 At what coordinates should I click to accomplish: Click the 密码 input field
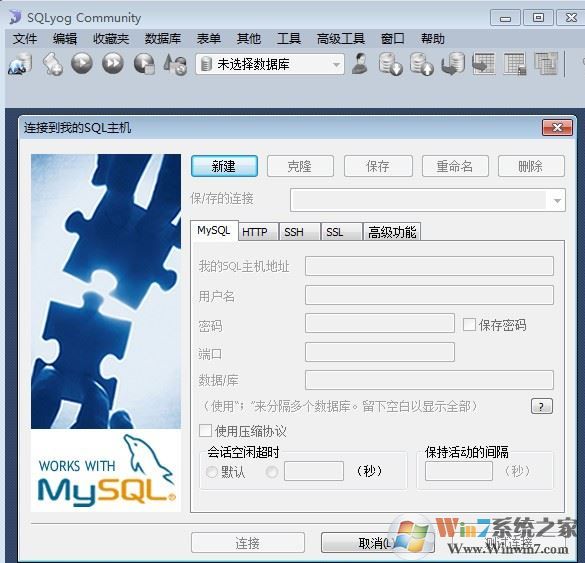(x=380, y=323)
